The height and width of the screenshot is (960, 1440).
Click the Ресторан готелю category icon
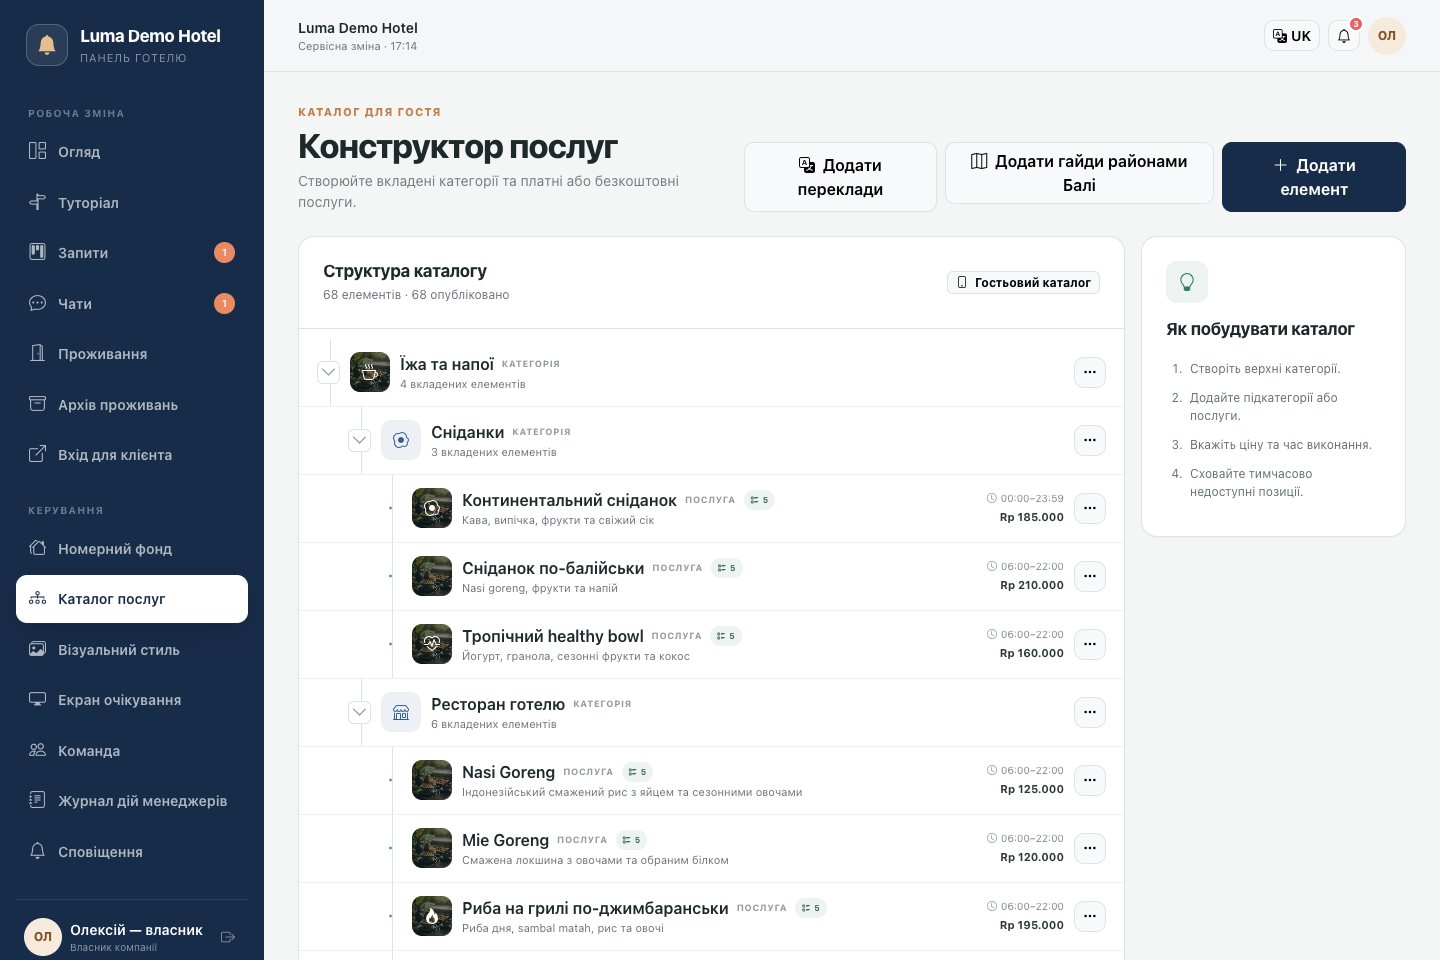coord(401,712)
